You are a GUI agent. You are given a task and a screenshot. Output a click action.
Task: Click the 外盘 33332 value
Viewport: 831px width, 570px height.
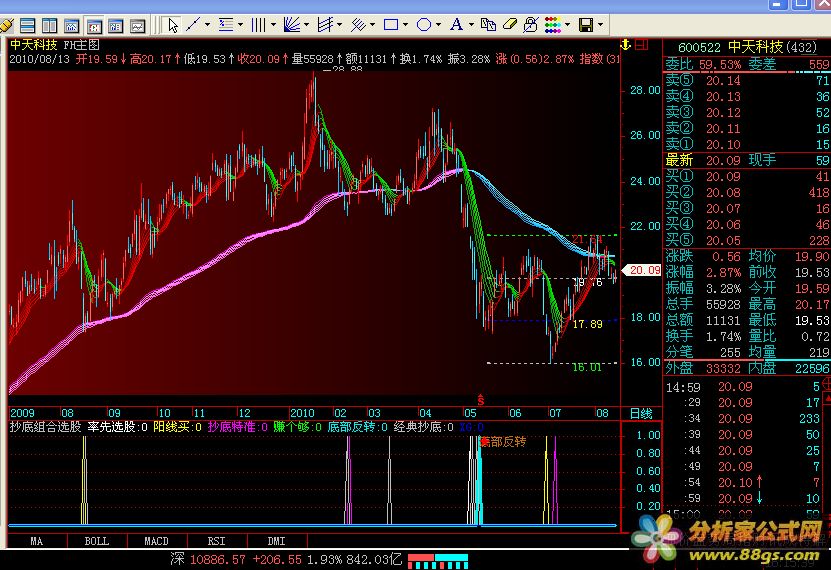[723, 368]
